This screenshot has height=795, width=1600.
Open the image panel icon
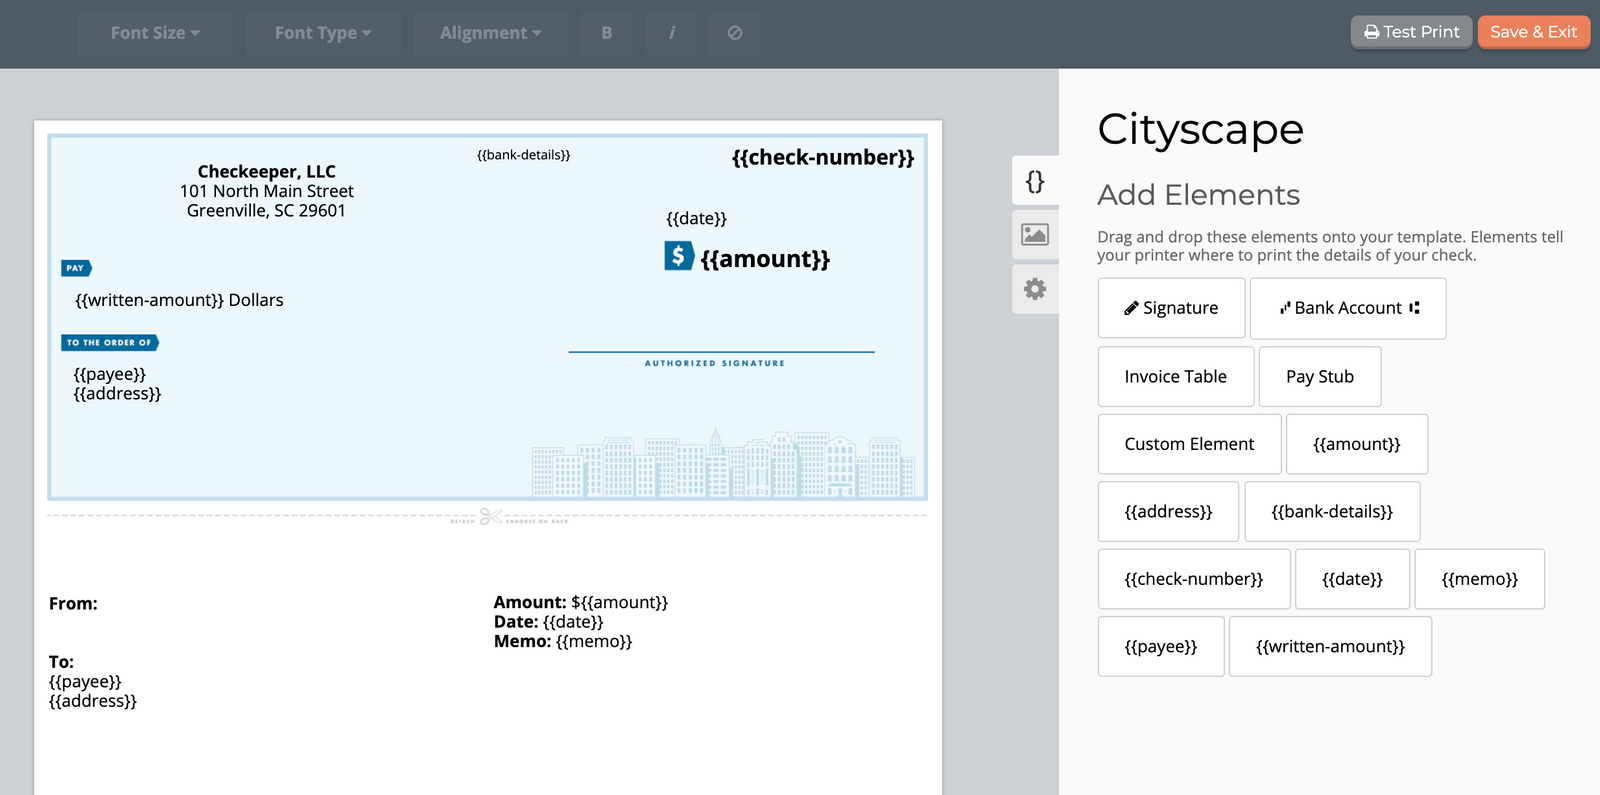pyautogui.click(x=1035, y=235)
